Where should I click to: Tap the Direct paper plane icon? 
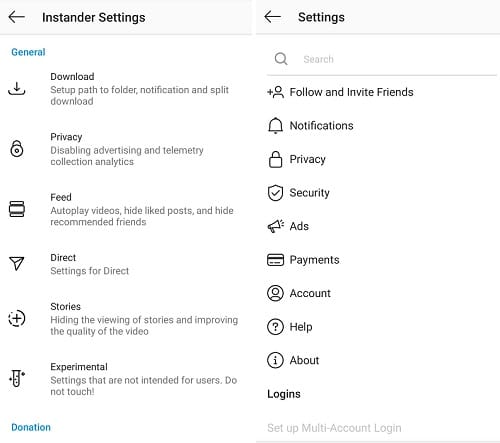pos(17,263)
